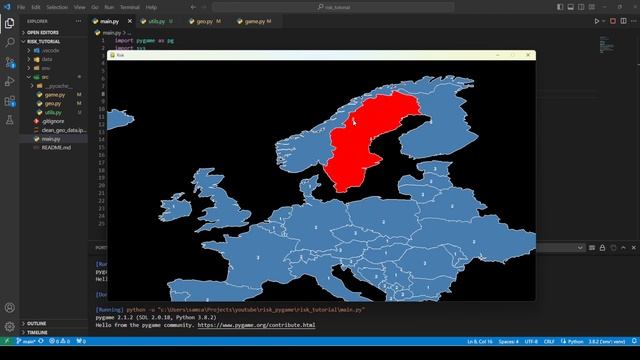Open the Manage gear icon
Viewport: 640px width, 360px height.
point(9,327)
